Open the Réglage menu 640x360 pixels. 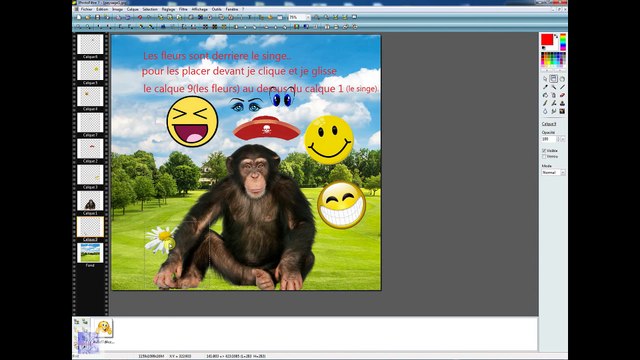click(x=168, y=9)
